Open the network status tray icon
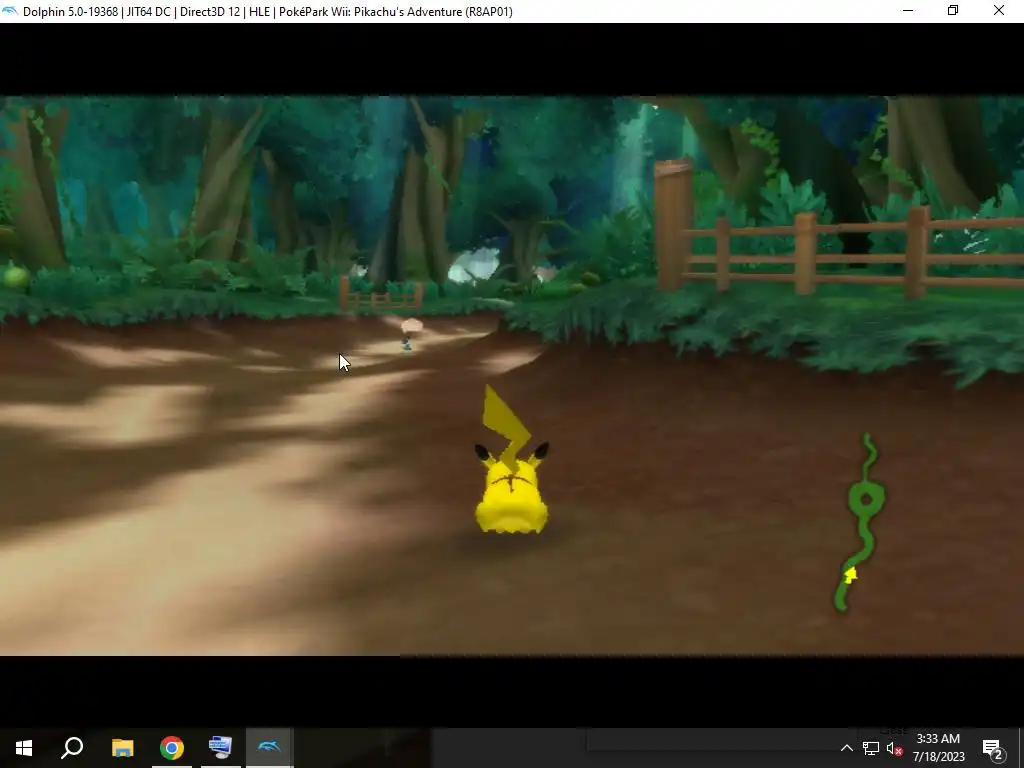Viewport: 1024px width, 768px height. coord(871,748)
